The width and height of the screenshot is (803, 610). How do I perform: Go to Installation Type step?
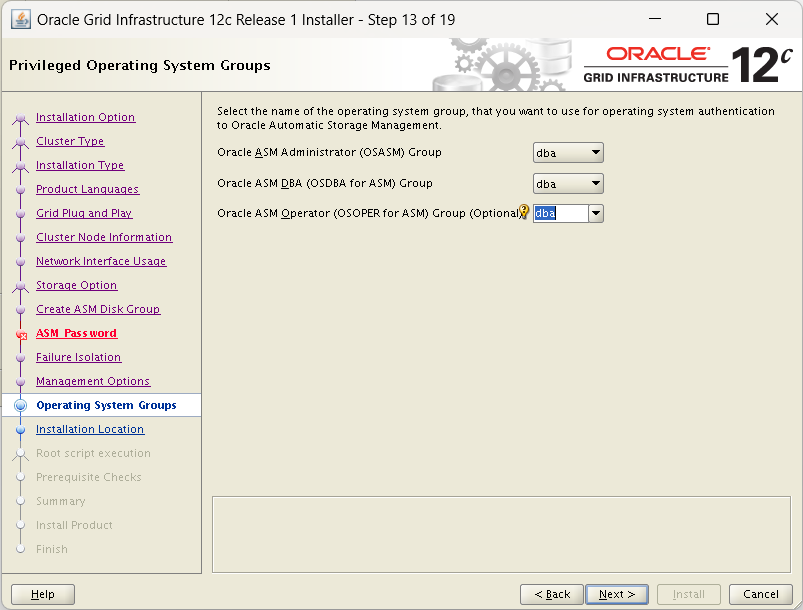80,165
